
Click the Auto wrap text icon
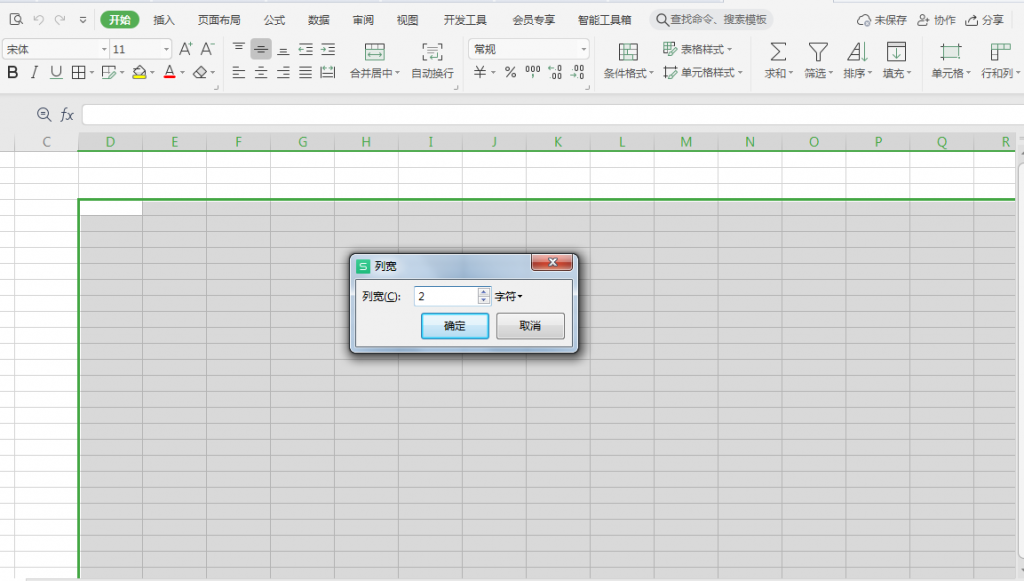[x=432, y=52]
